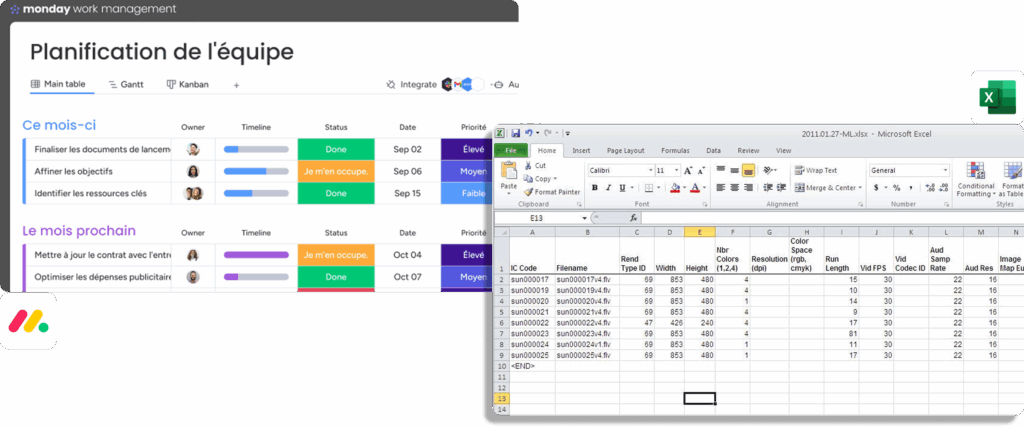The width and height of the screenshot is (1024, 427).
Task: Switch to the Page Layout ribbon tab
Action: point(626,151)
